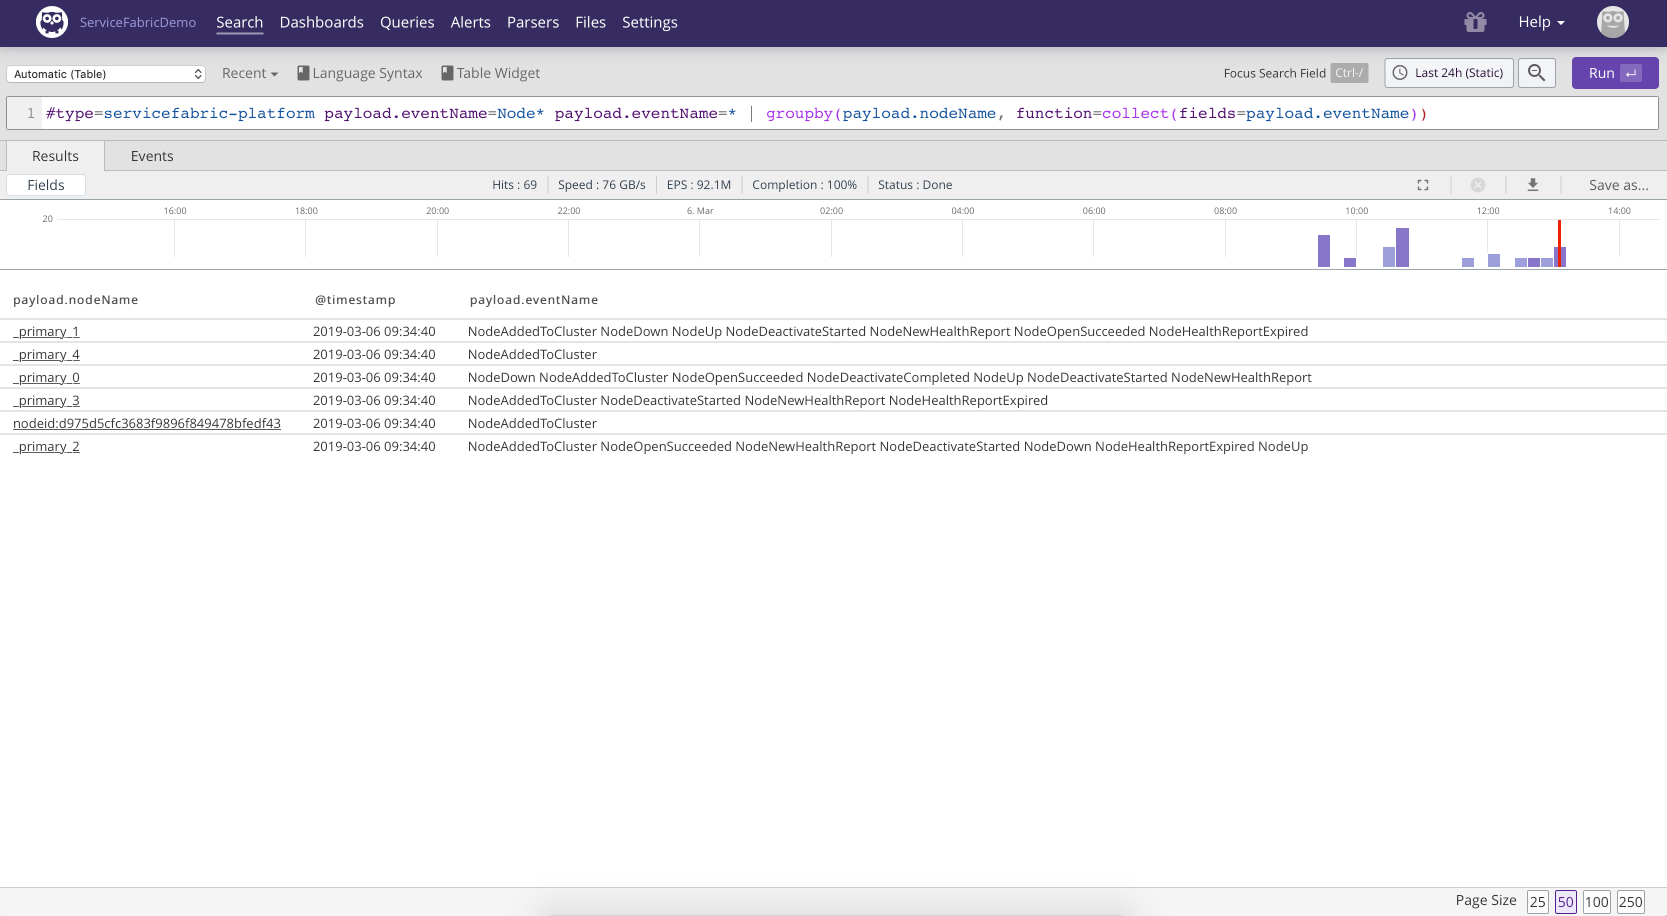Viewport: 1667px width, 916px height.
Task: Open the gift box what's new icon
Action: (1475, 22)
